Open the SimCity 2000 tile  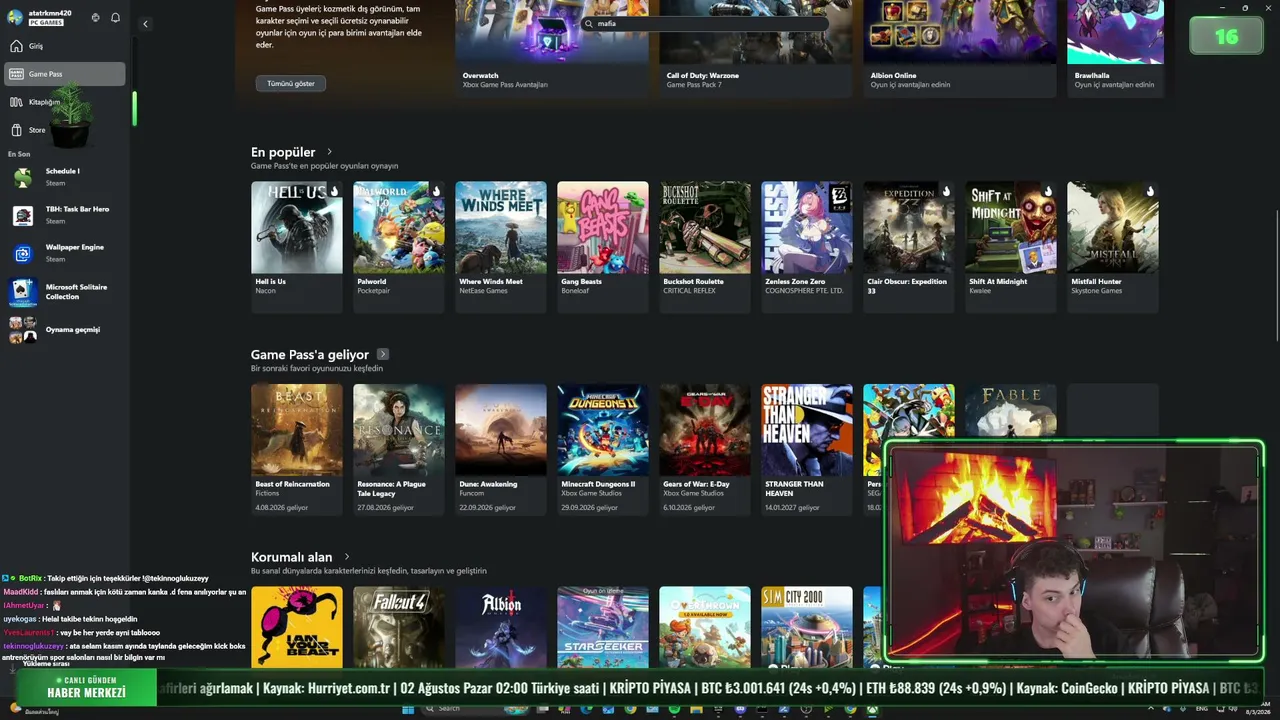807,627
